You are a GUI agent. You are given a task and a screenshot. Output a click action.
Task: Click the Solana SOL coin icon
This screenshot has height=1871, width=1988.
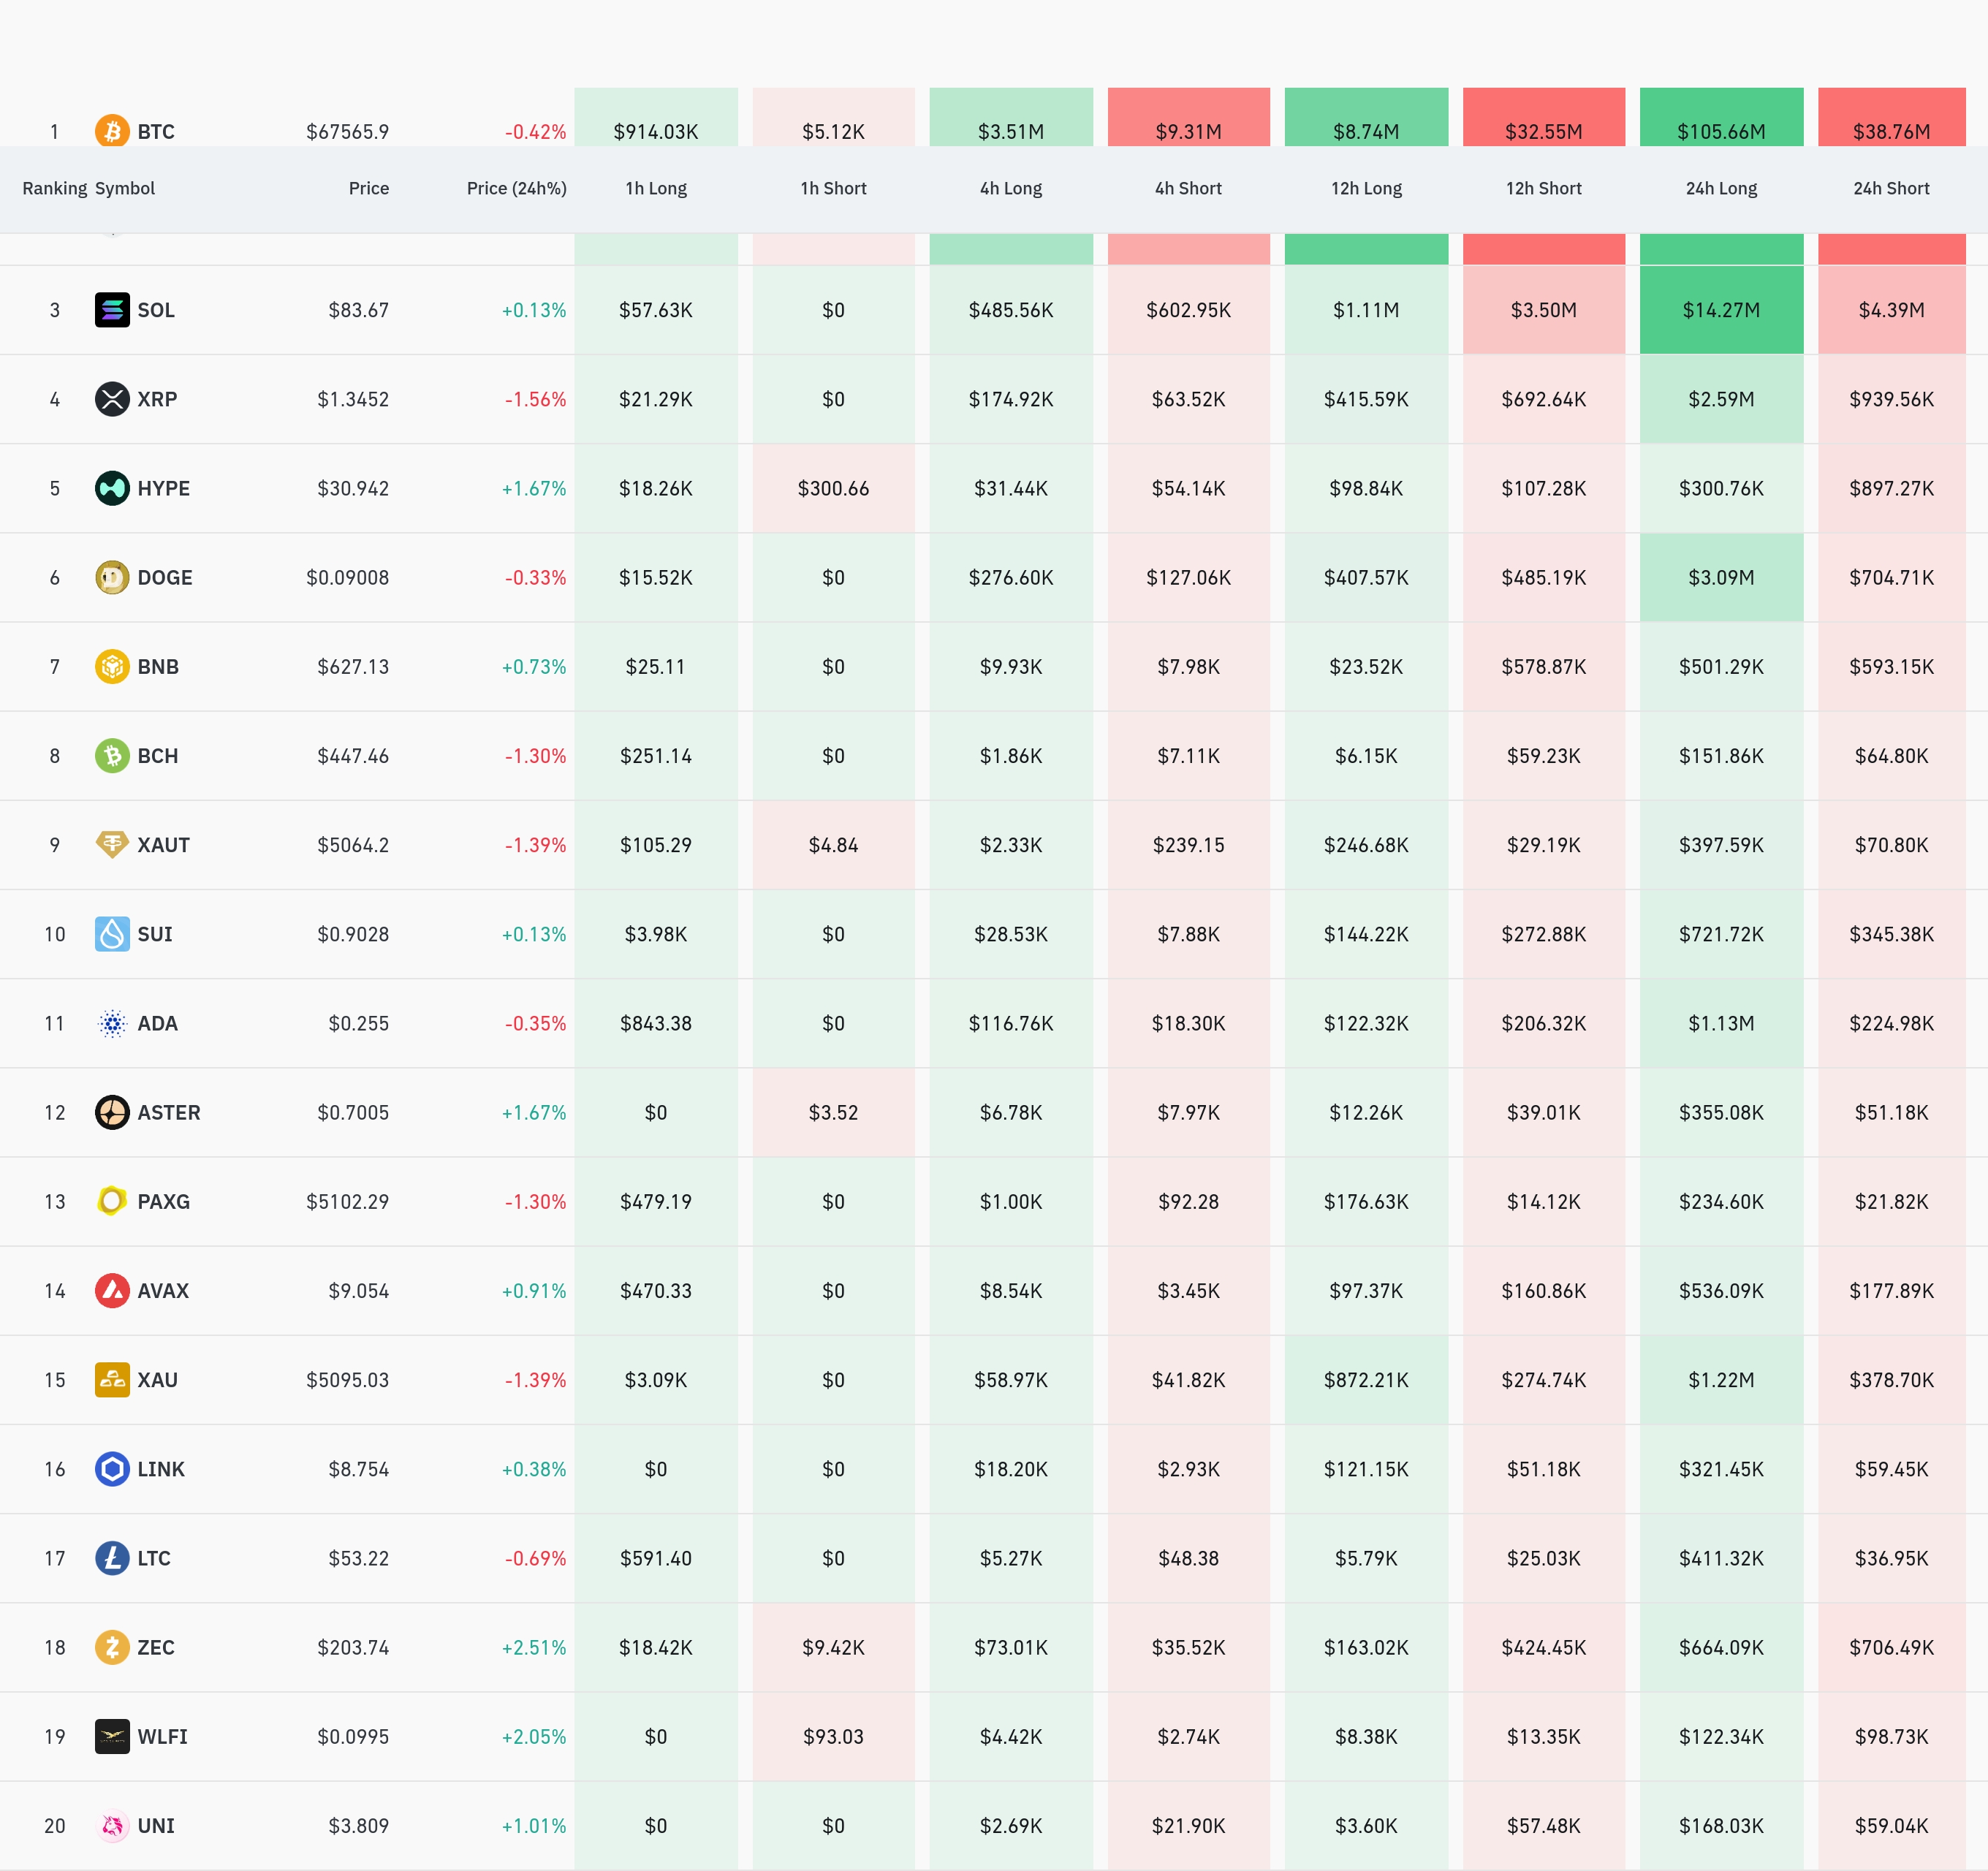[x=112, y=310]
